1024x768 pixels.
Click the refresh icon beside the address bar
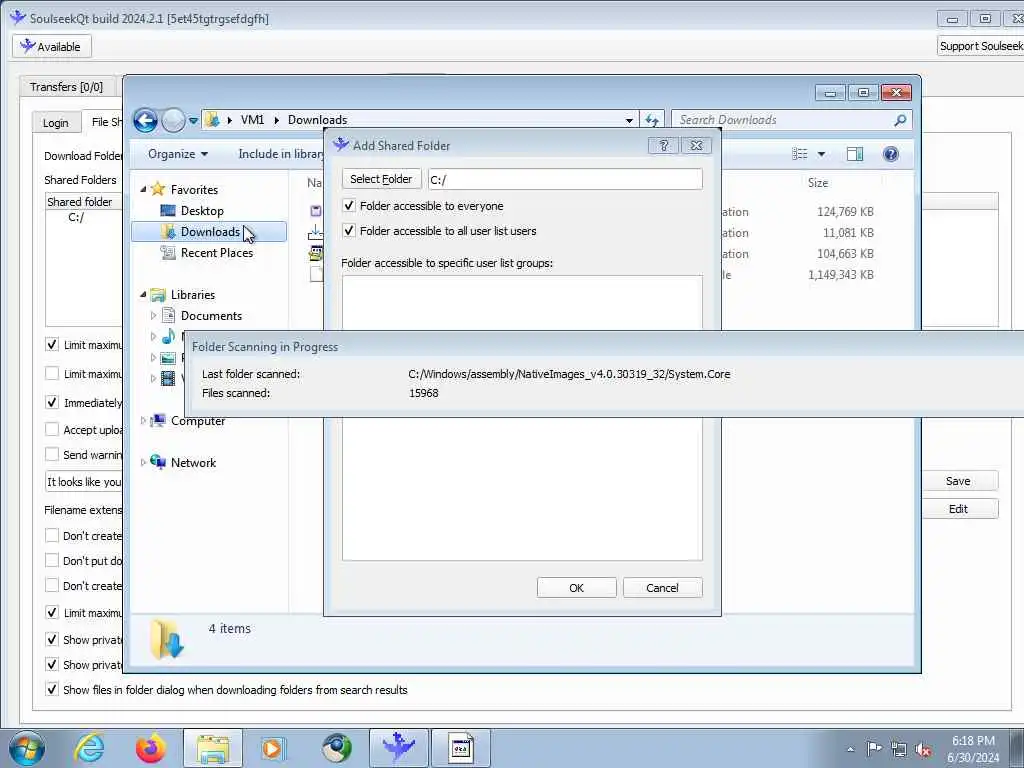(x=652, y=120)
